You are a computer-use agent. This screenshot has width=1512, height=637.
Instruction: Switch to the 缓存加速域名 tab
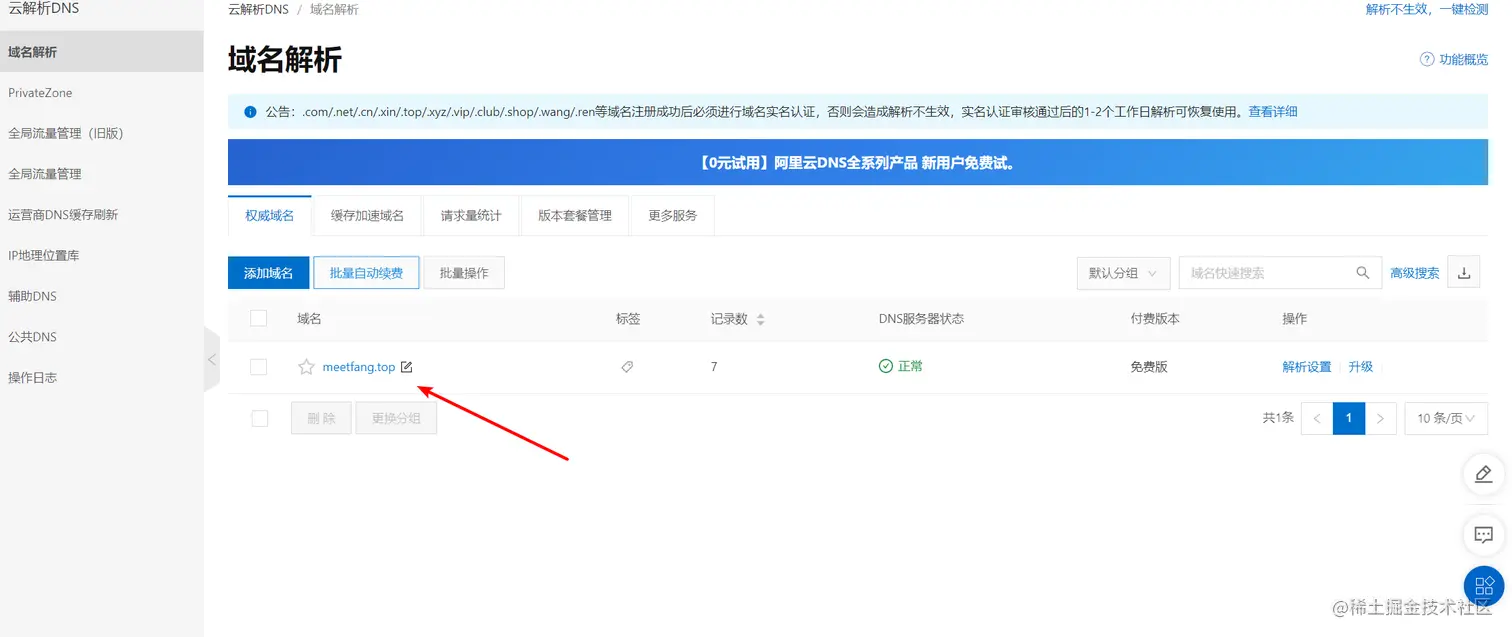367,216
